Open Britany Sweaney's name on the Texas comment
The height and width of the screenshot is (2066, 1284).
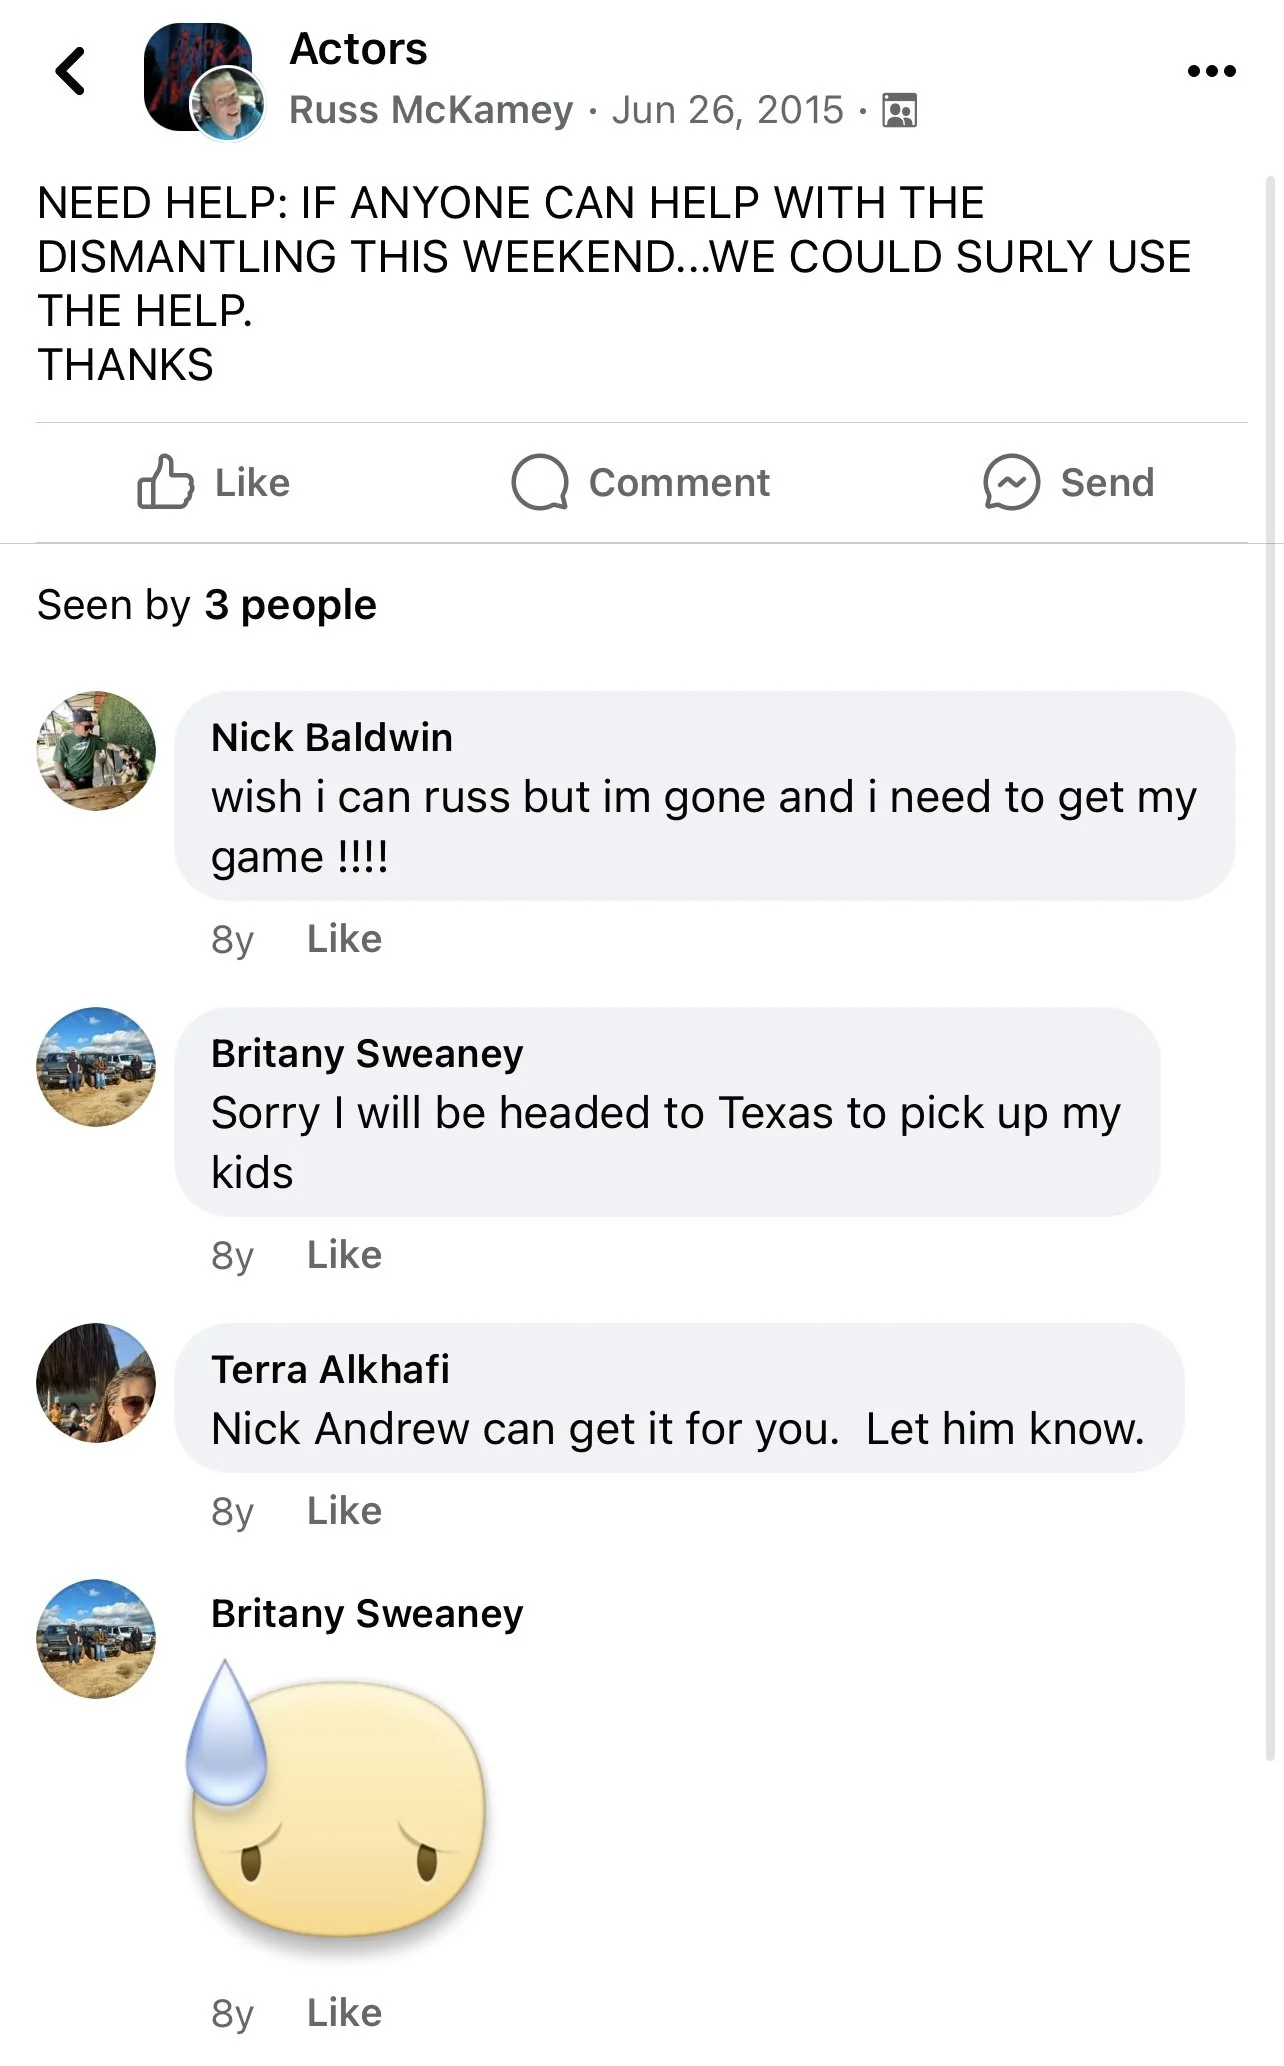[x=367, y=1054]
